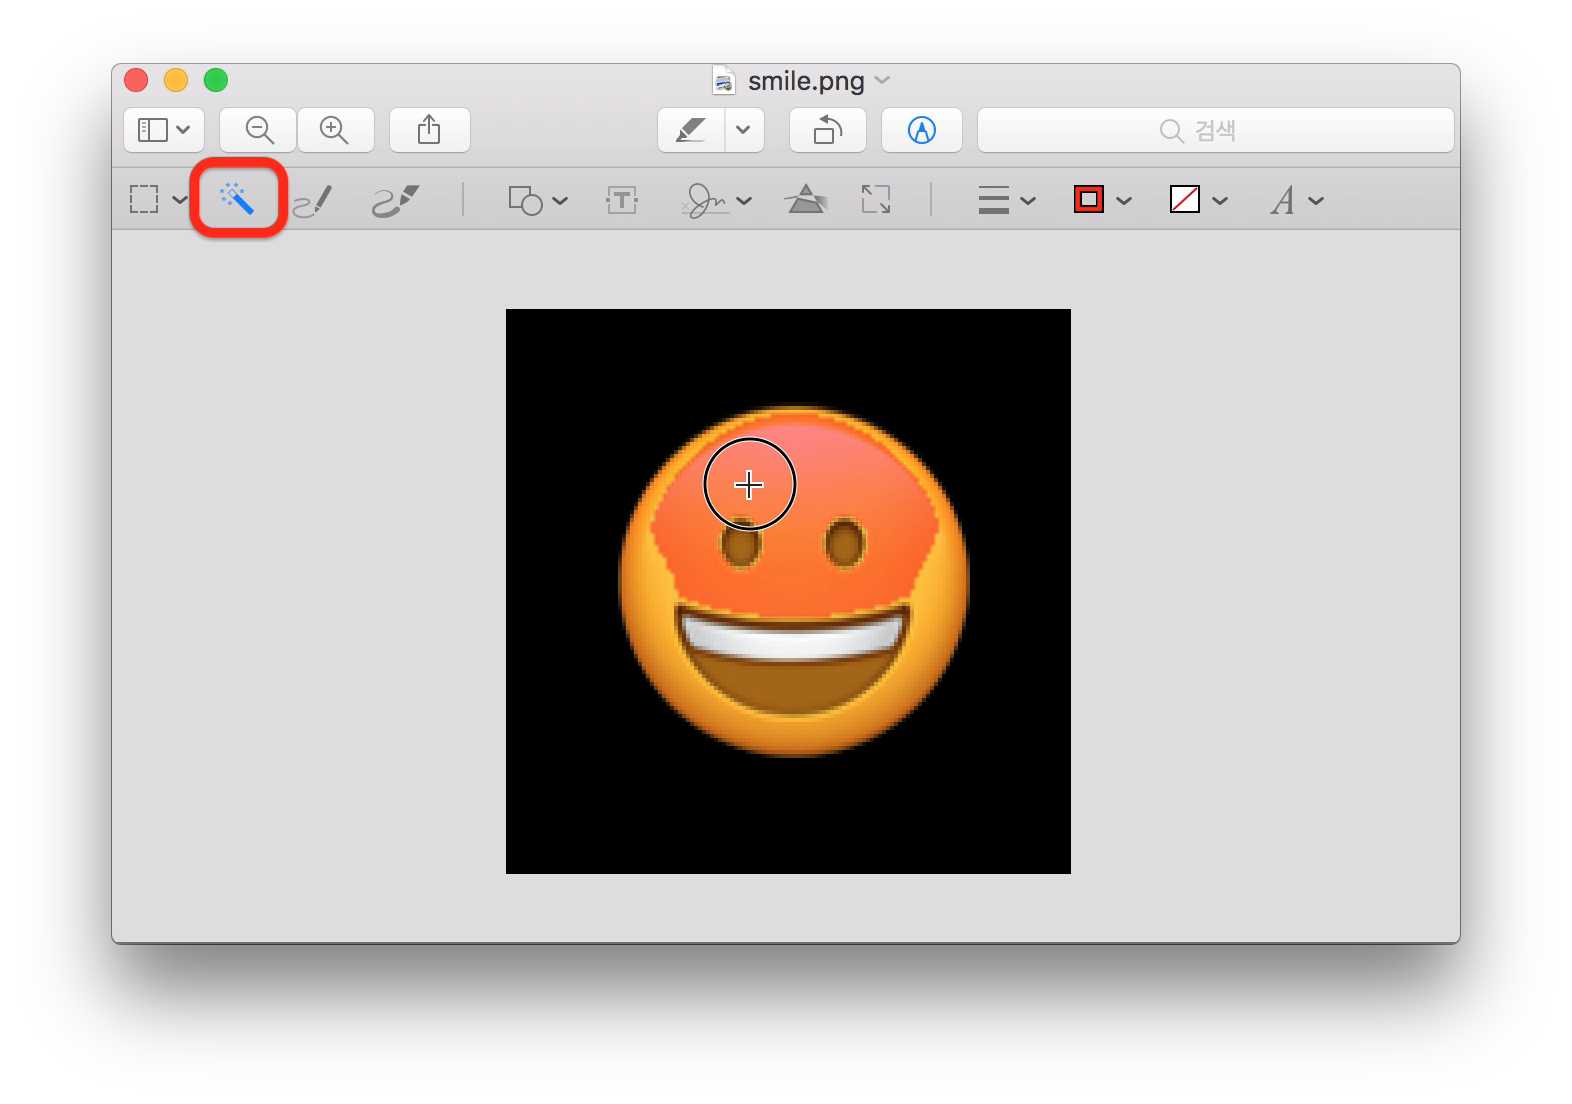The image size is (1572, 1104).
Task: Click the Share button
Action: click(x=429, y=130)
